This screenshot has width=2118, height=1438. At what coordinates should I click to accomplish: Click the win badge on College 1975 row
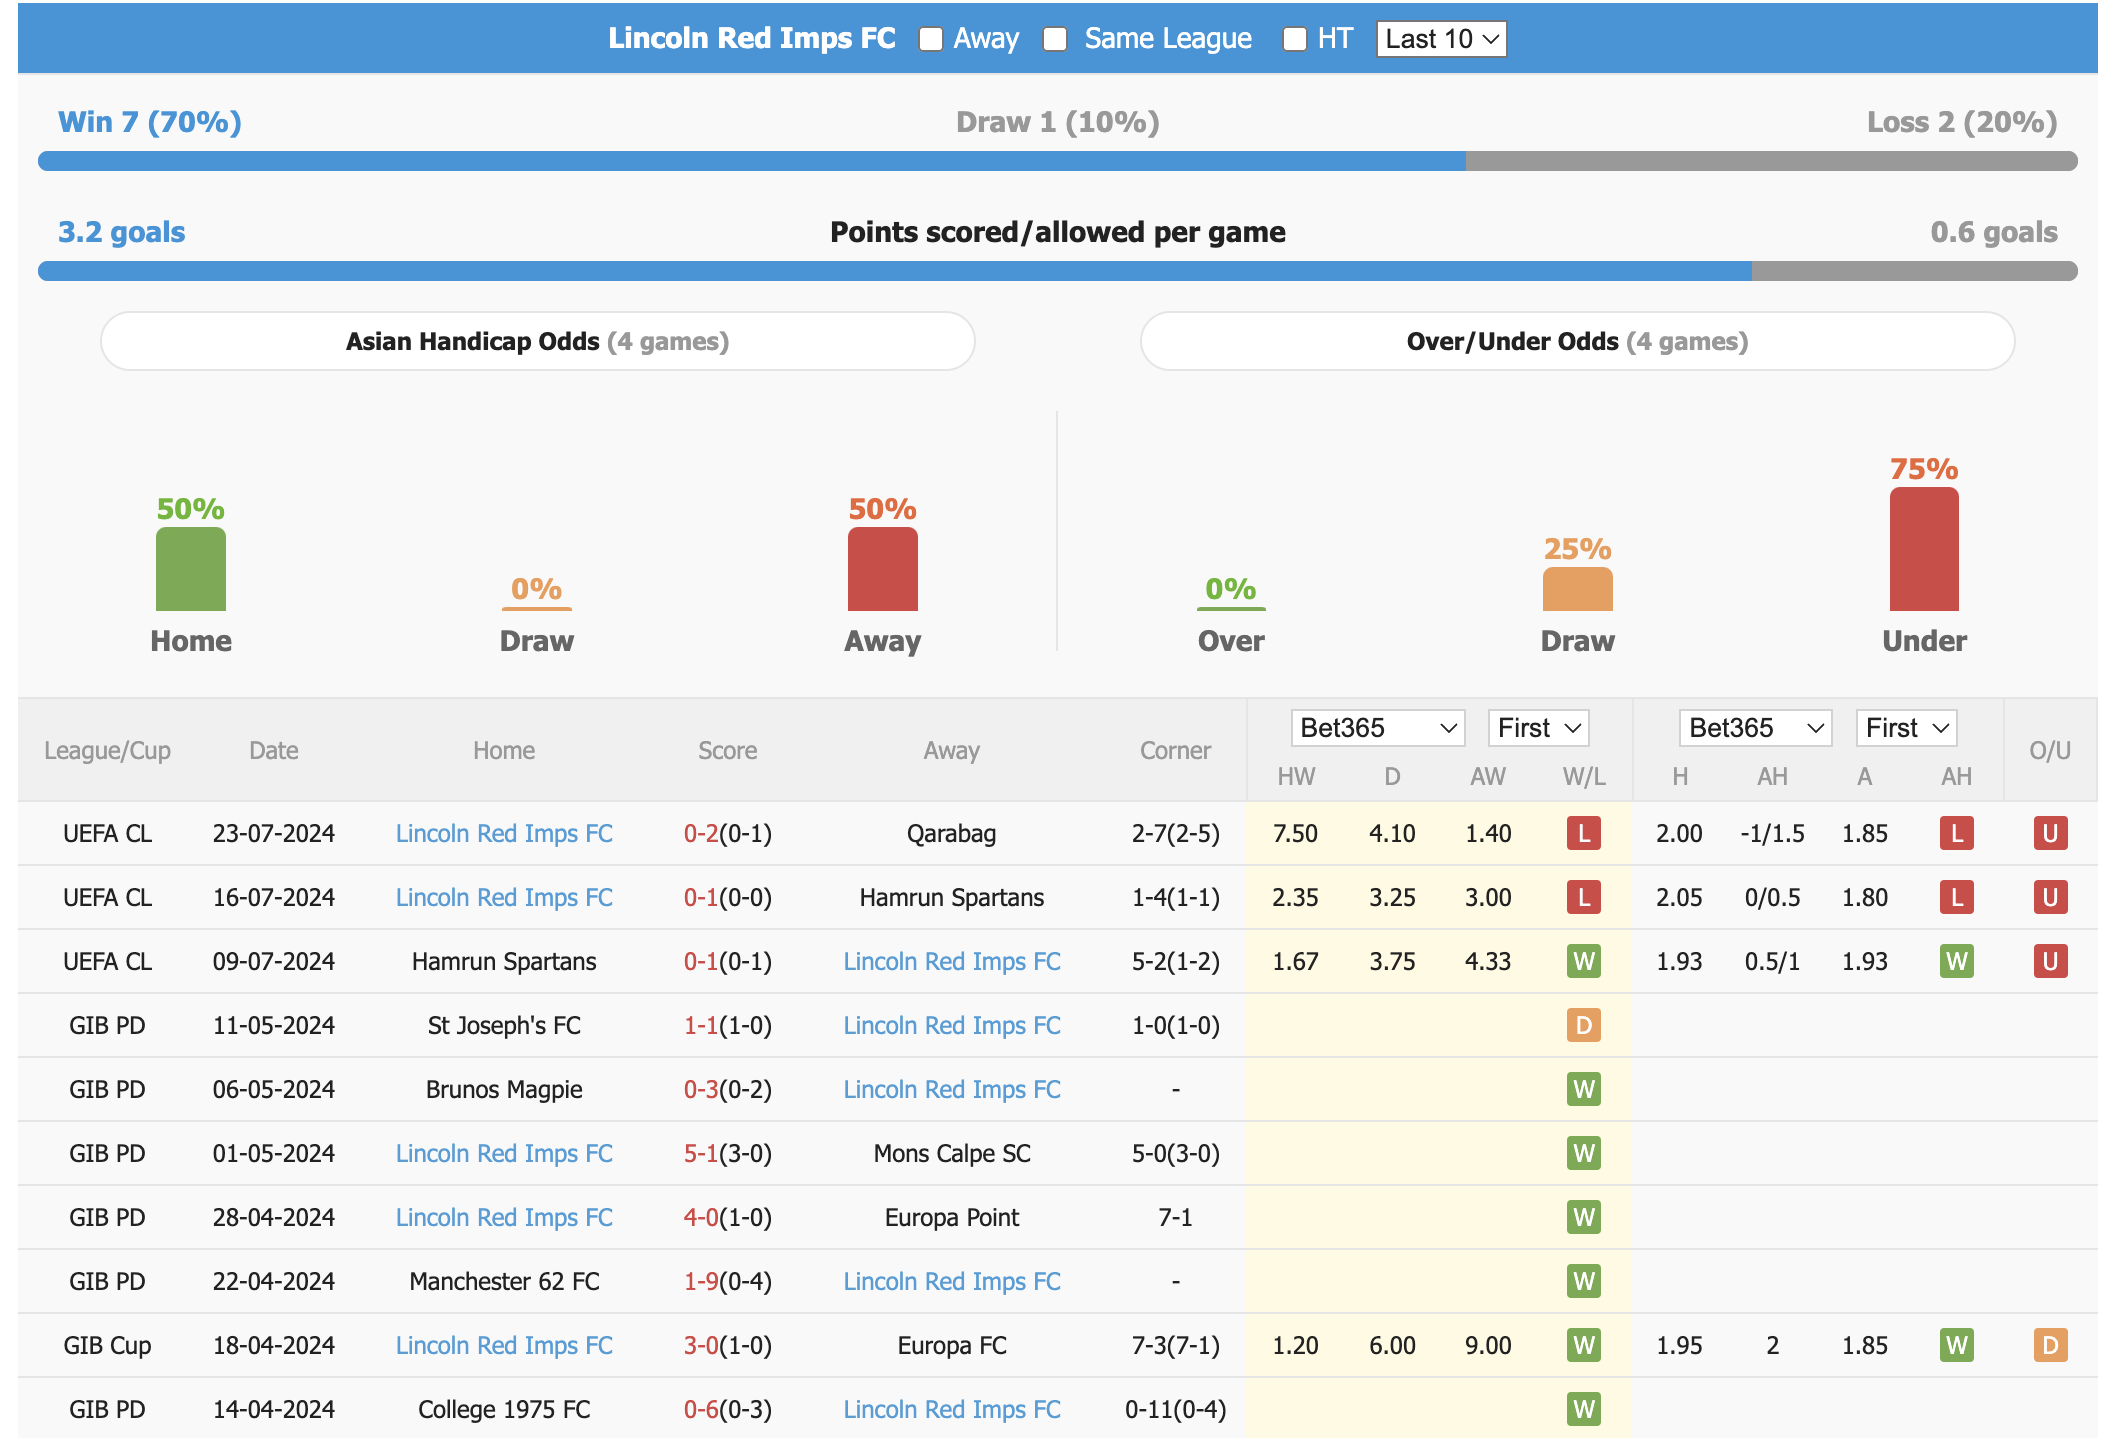tap(1584, 1409)
